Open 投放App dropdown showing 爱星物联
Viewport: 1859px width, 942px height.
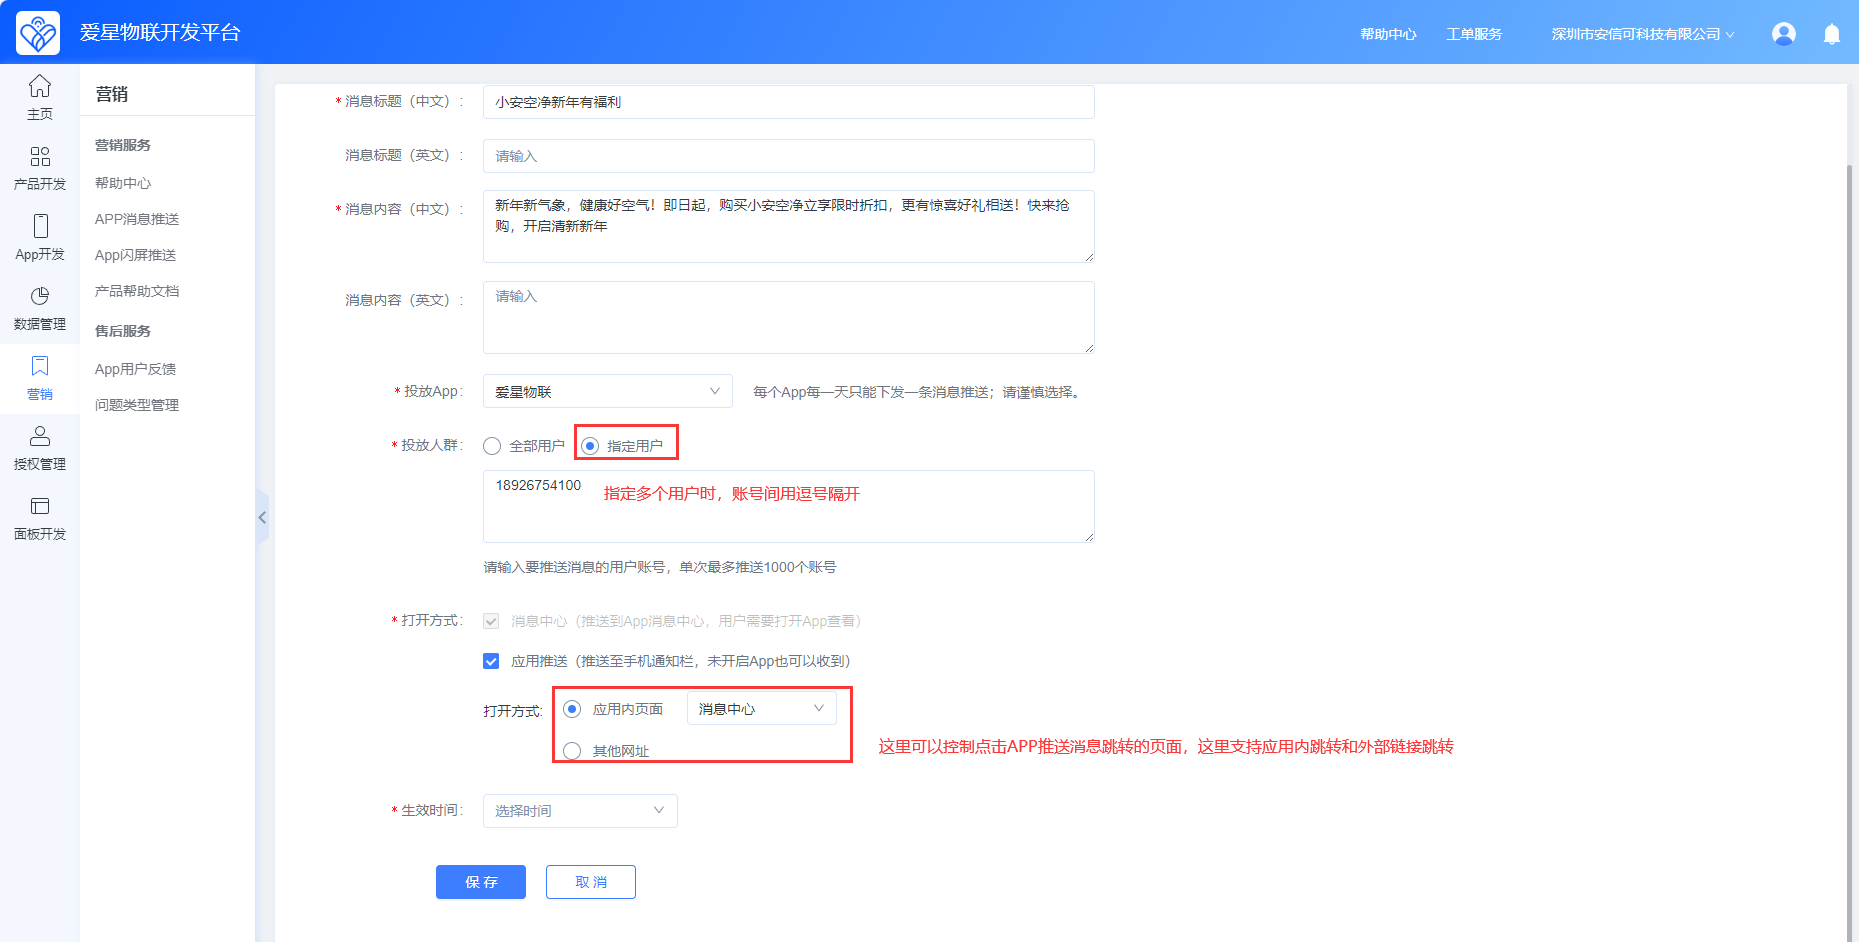click(608, 391)
